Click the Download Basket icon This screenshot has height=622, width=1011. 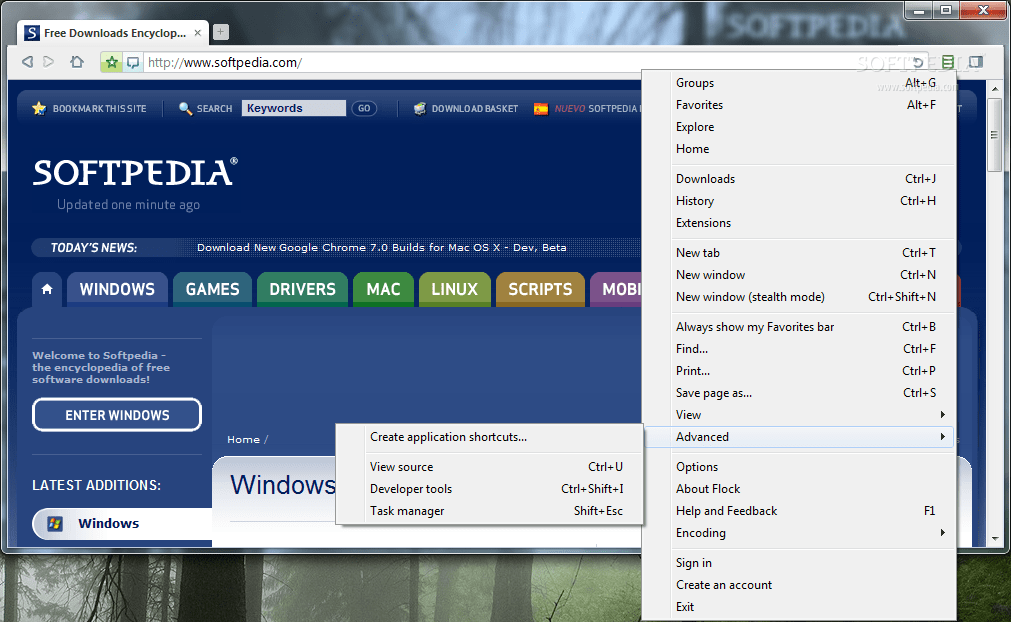click(x=420, y=108)
